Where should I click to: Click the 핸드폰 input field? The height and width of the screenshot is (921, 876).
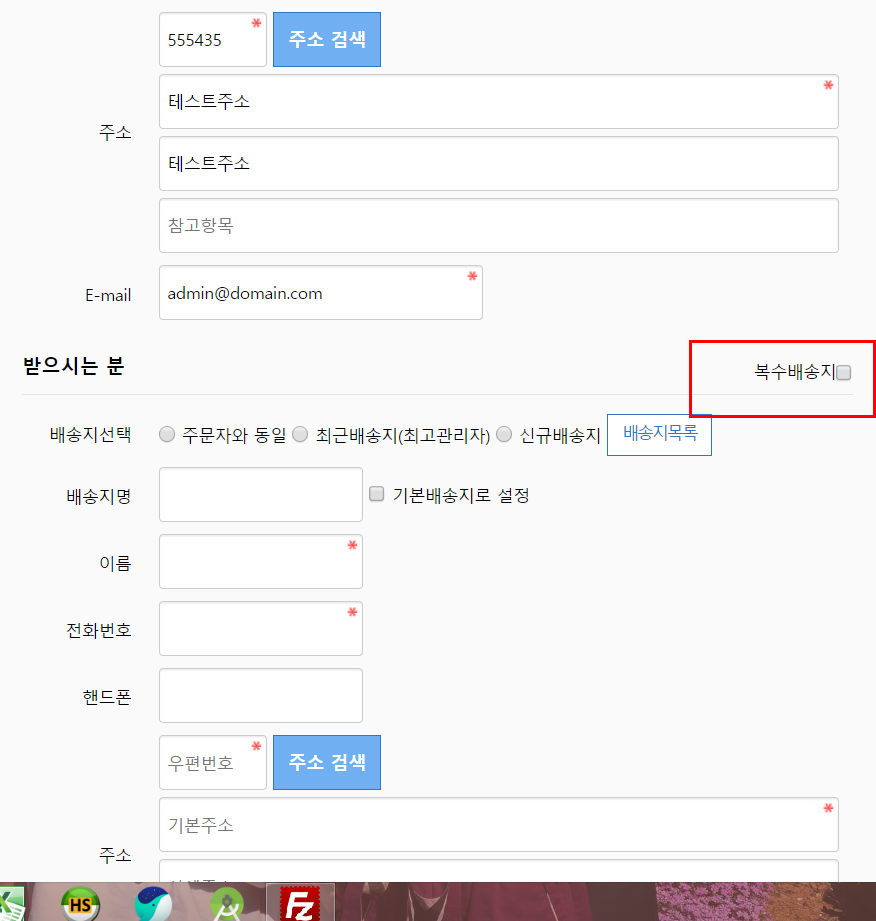(x=260, y=695)
